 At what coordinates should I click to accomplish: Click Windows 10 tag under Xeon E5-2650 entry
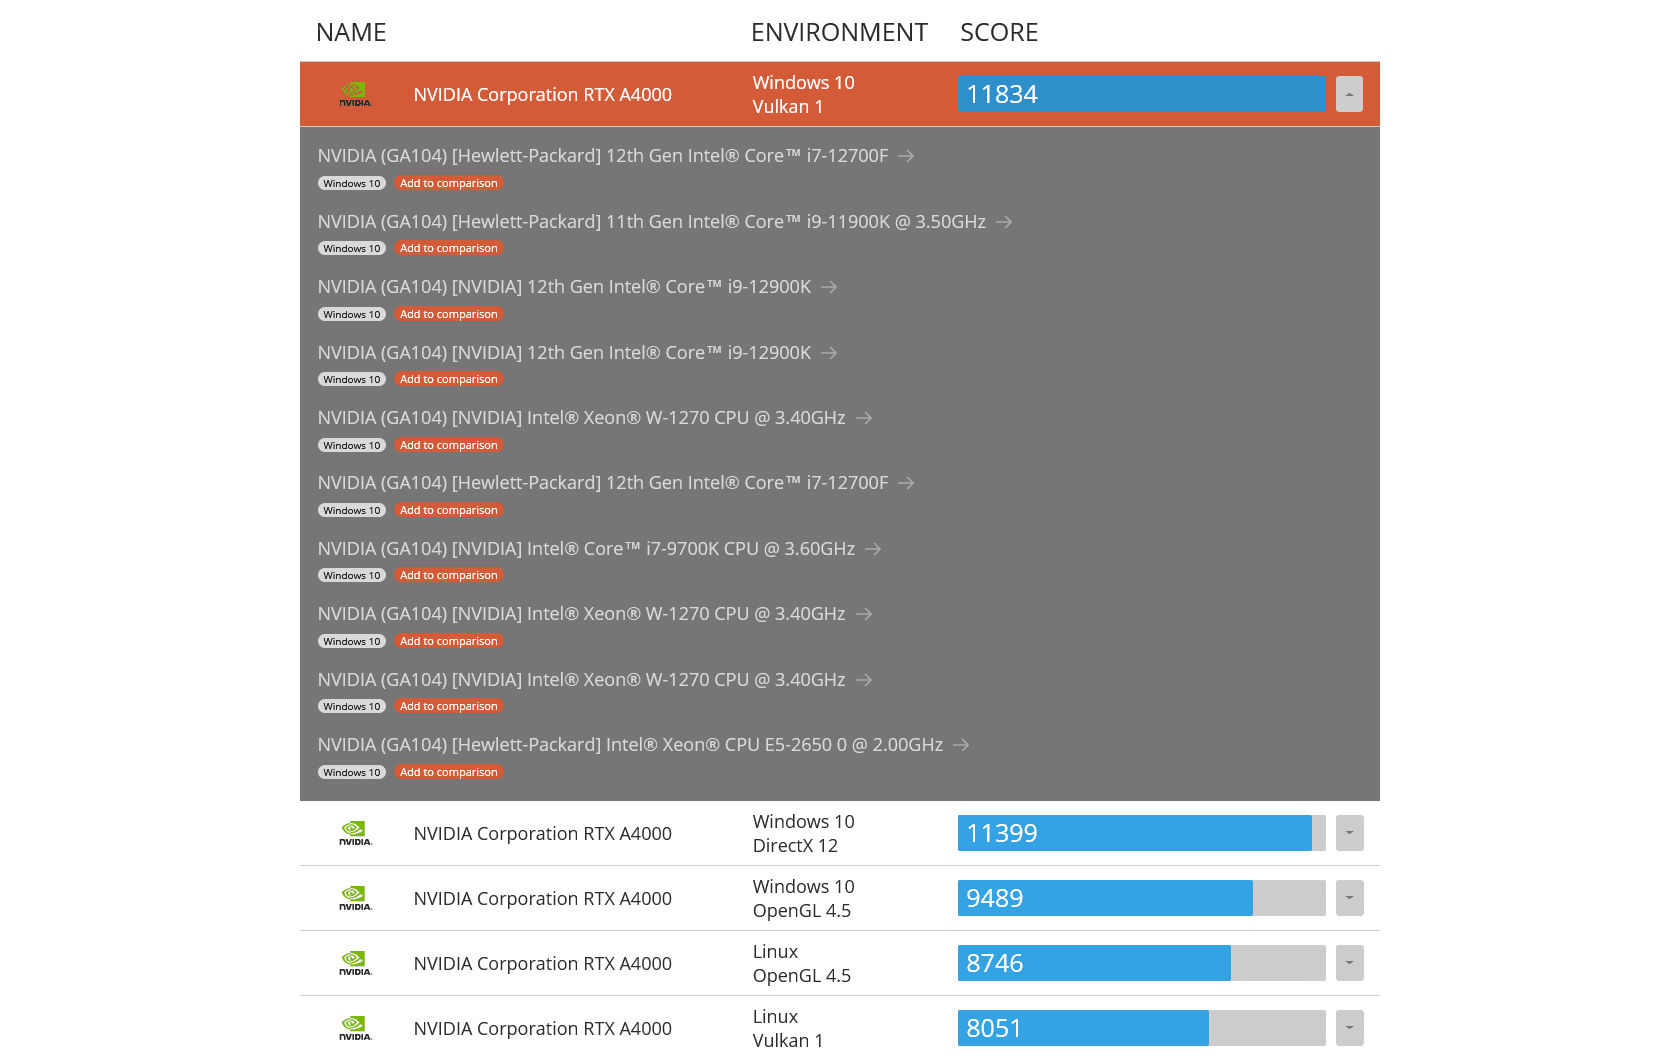coord(352,773)
